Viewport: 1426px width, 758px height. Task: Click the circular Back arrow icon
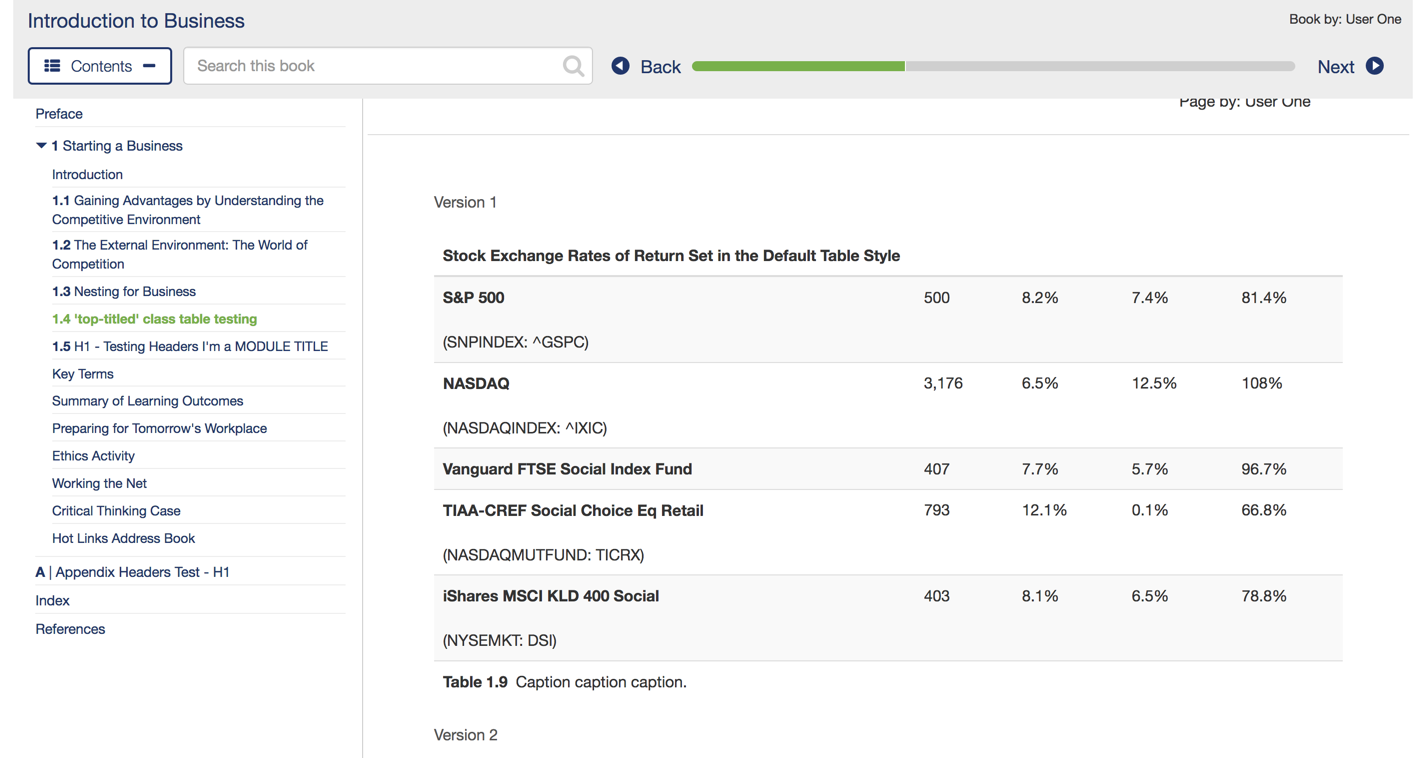tap(620, 66)
